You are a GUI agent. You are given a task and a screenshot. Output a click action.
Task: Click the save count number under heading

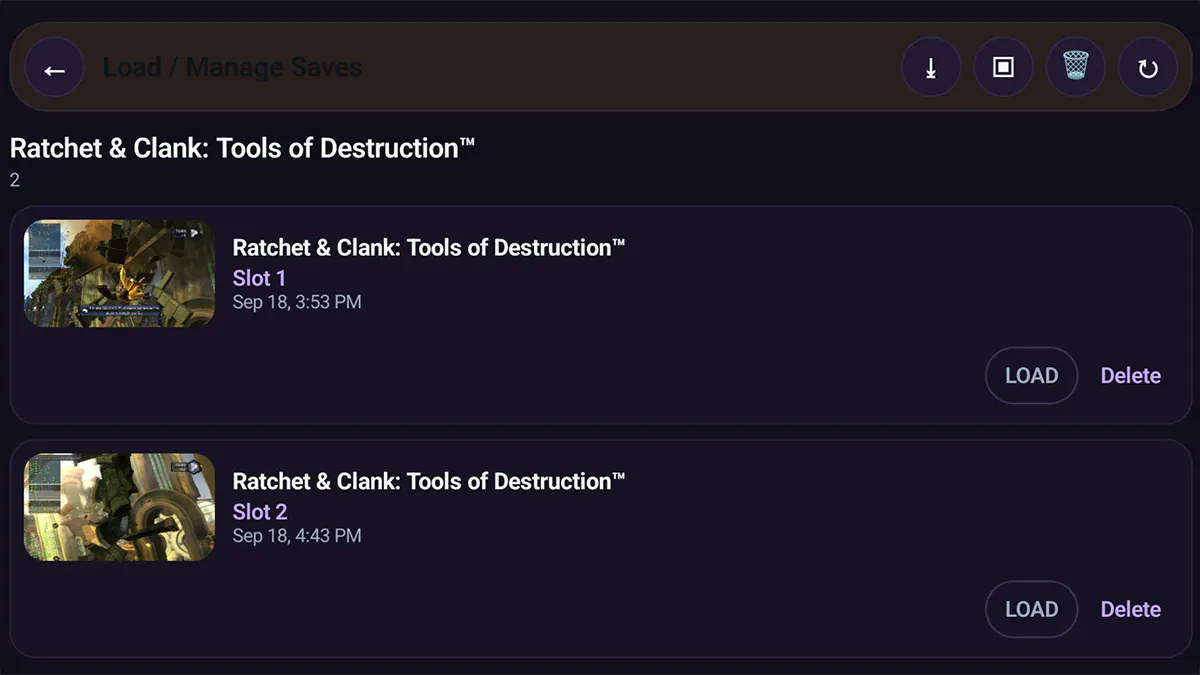click(15, 181)
